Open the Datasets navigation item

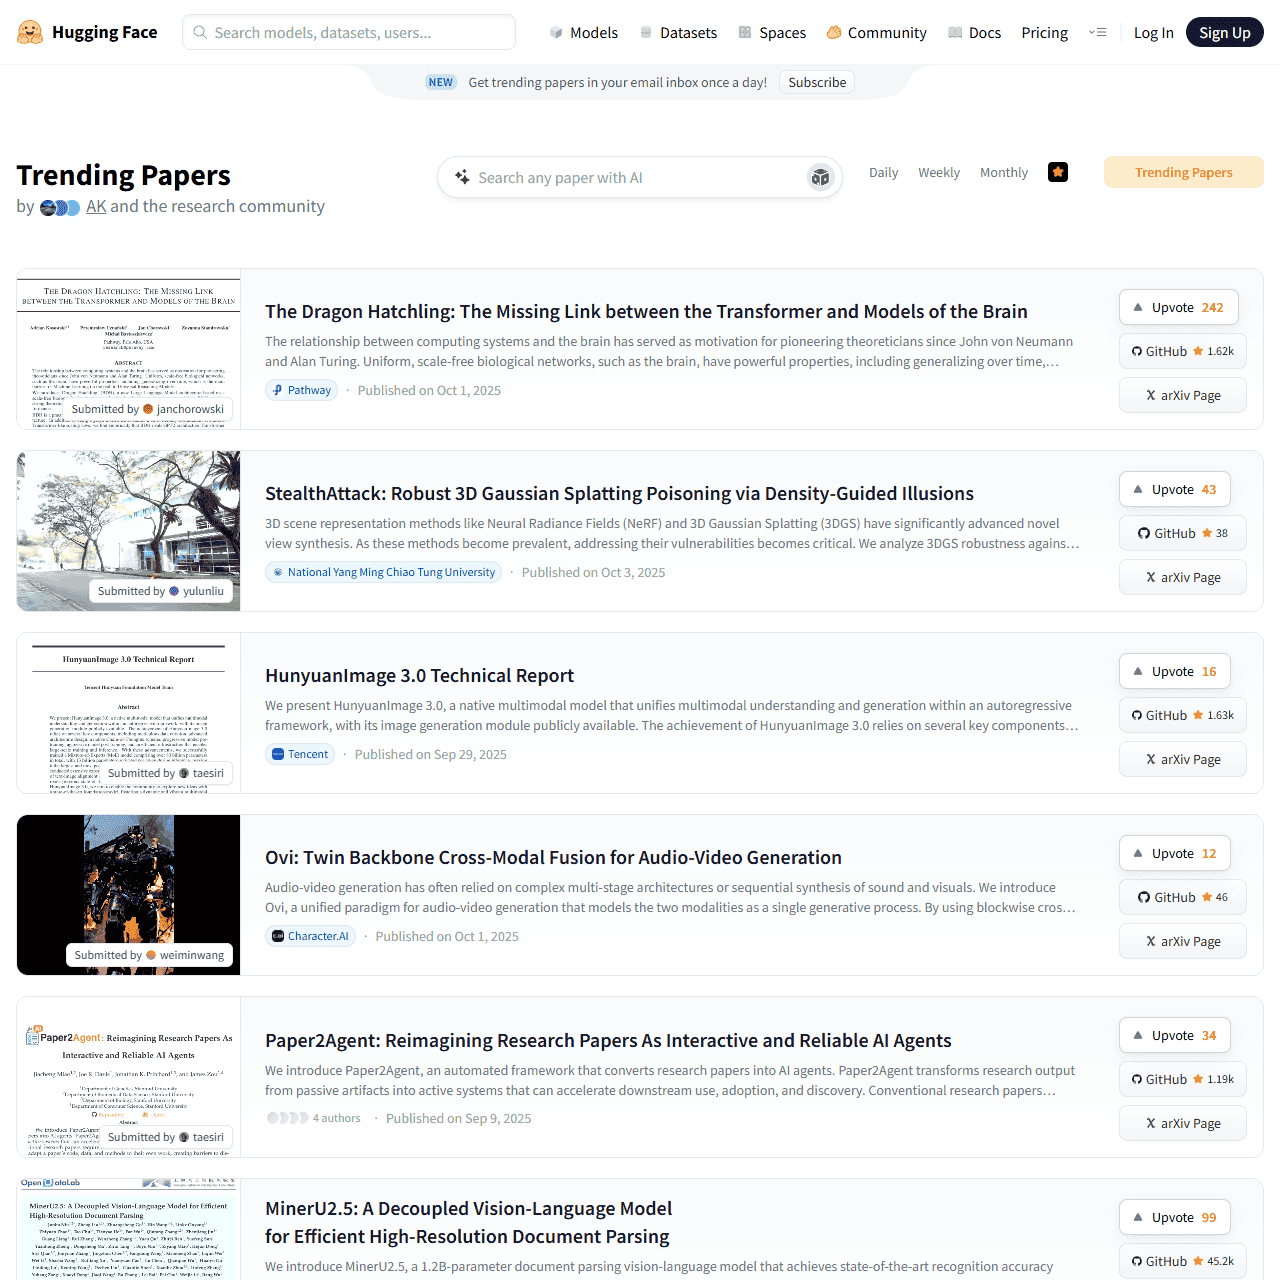point(678,32)
